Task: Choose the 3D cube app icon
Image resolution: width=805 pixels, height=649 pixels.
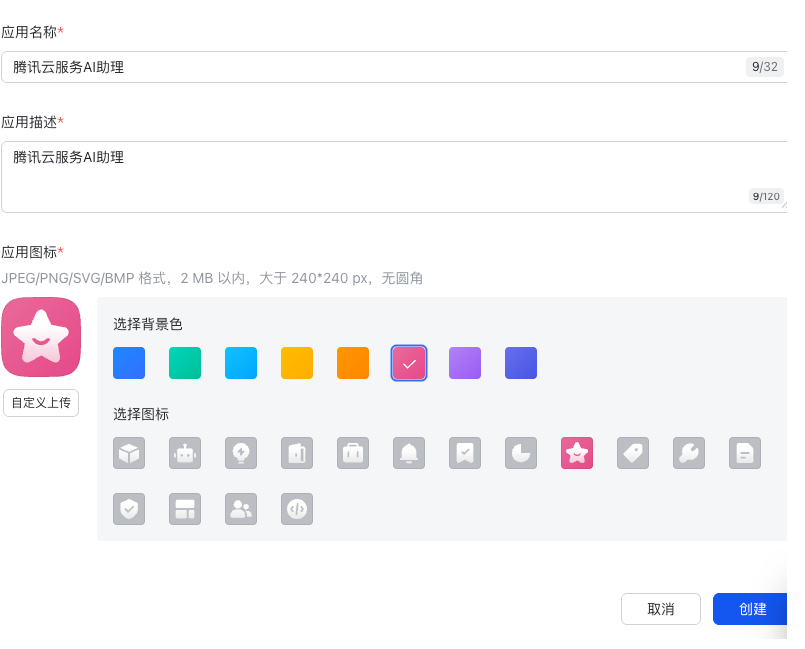Action: (x=129, y=453)
